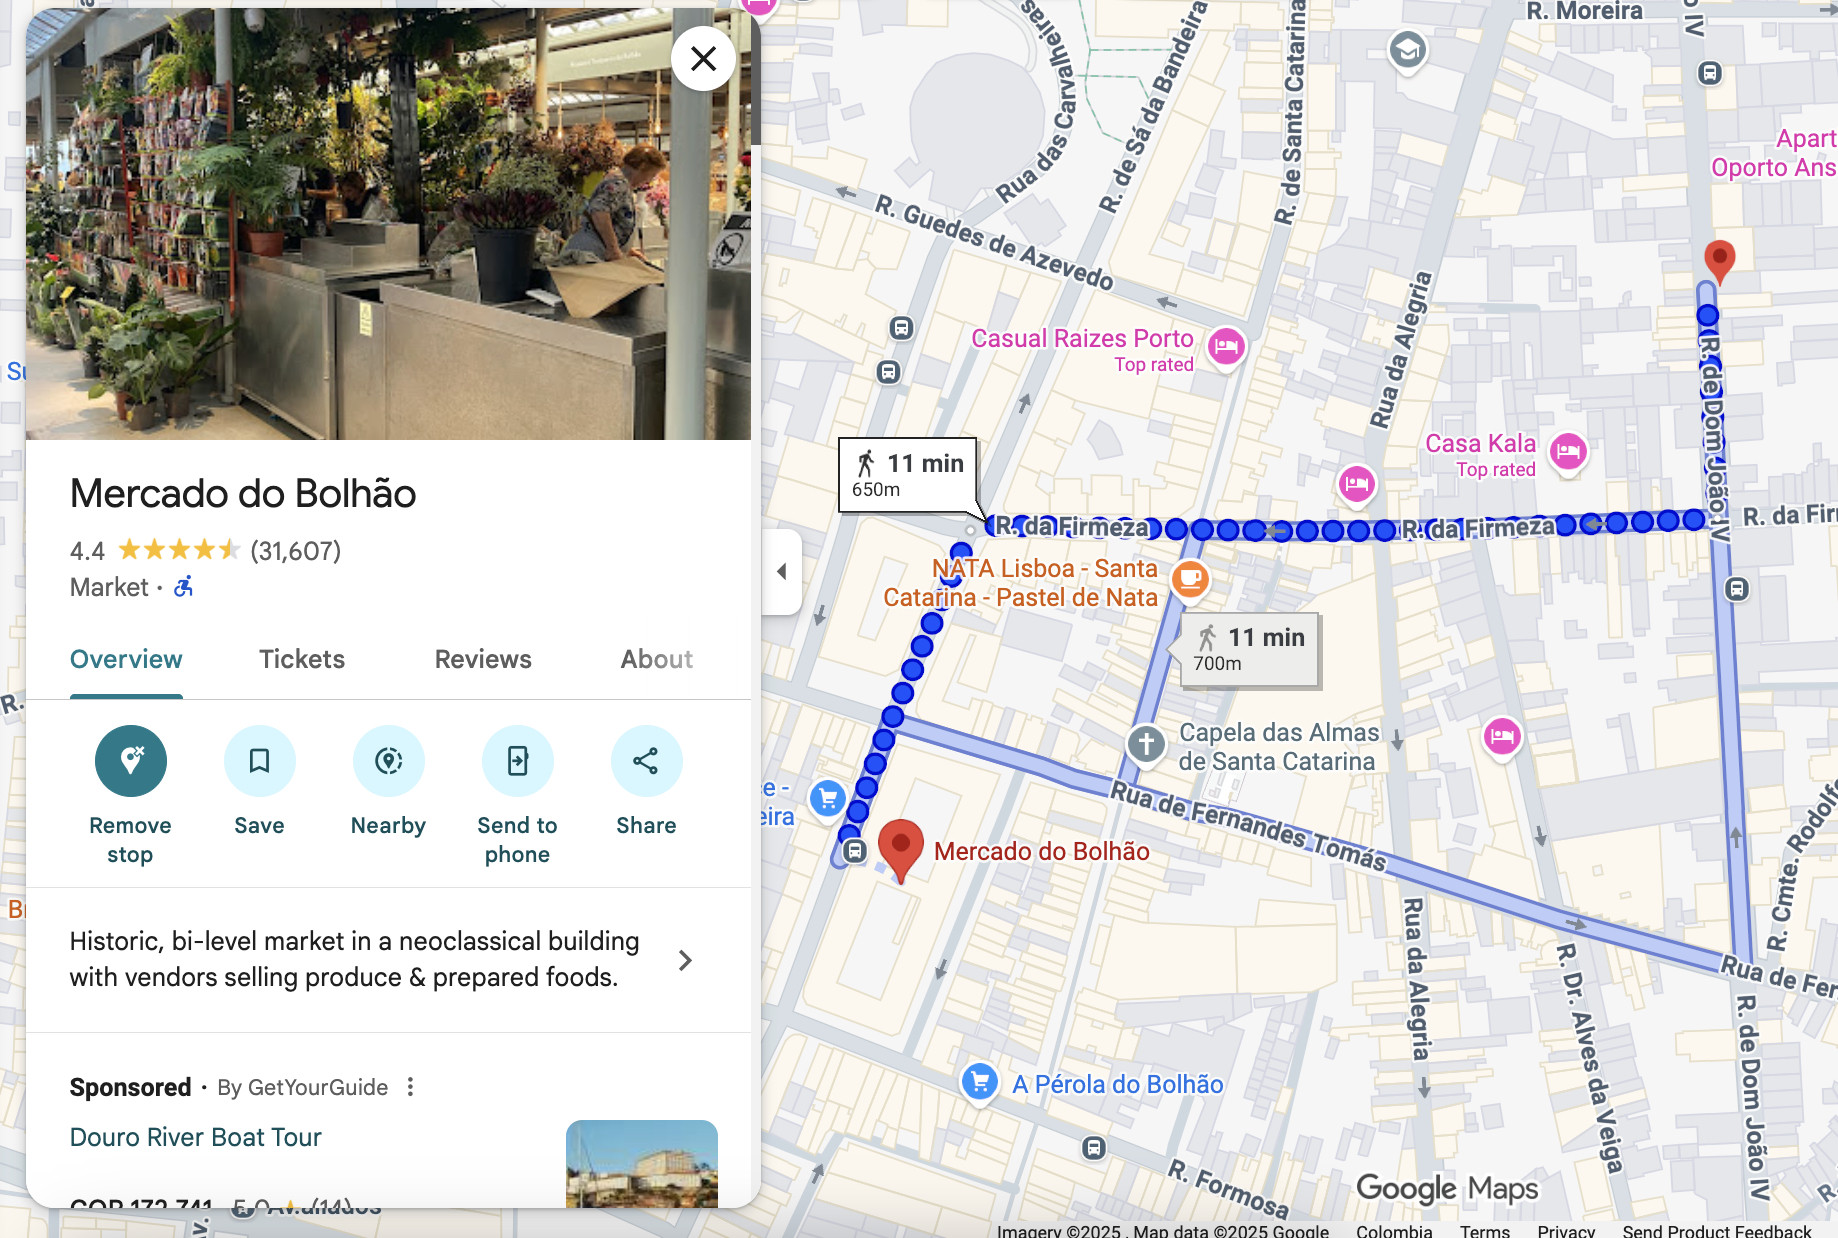
Task: Switch to the Reviews tab
Action: [x=483, y=659]
